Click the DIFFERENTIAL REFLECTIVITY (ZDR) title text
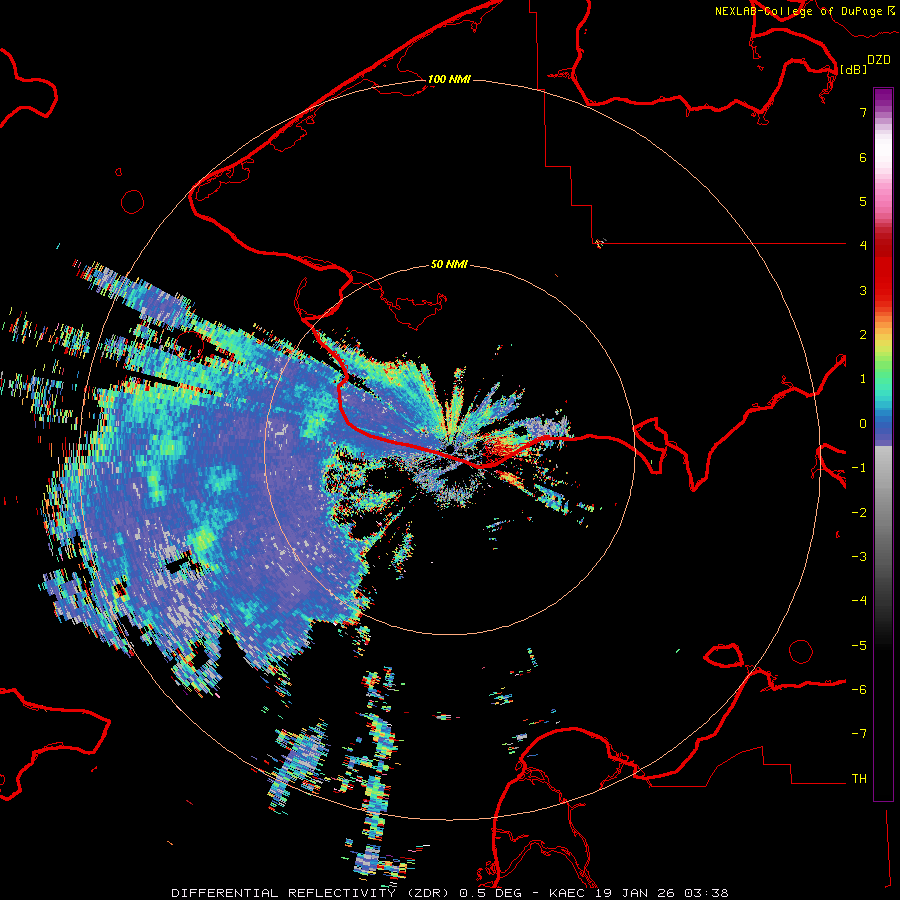 [312, 893]
